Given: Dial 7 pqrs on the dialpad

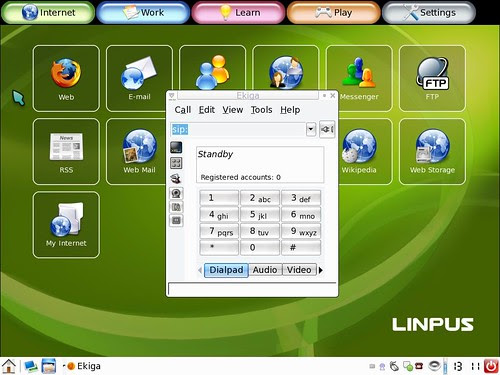Looking at the screenshot, I should (219, 231).
